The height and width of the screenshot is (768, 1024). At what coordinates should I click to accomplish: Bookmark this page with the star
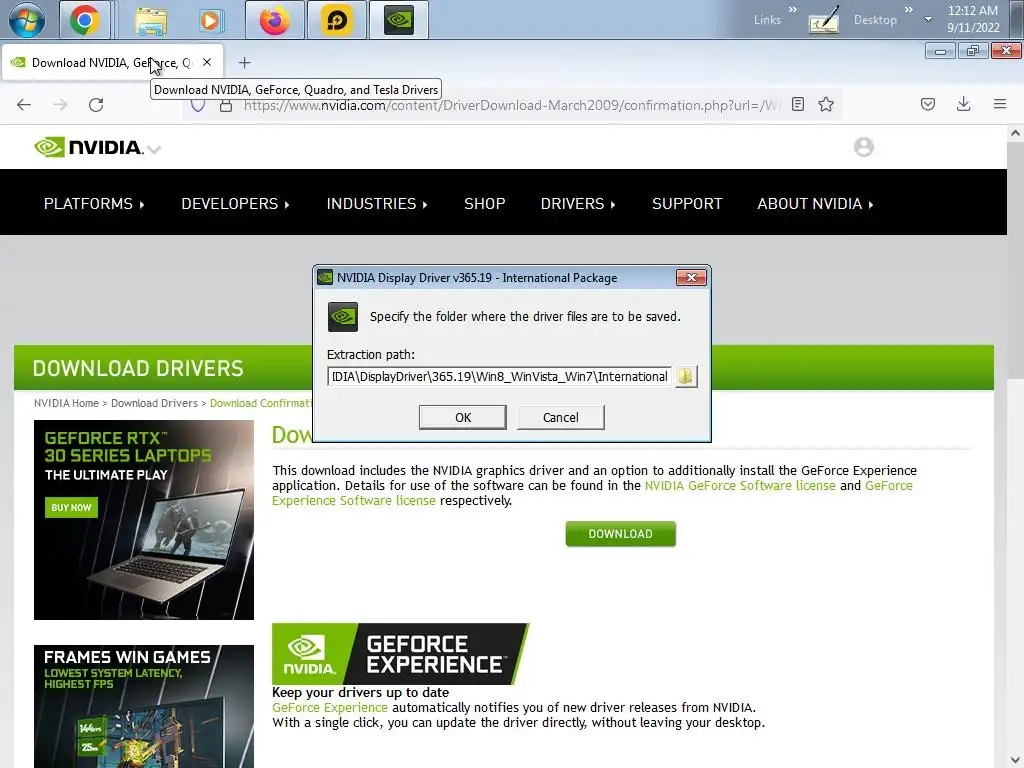coord(826,104)
